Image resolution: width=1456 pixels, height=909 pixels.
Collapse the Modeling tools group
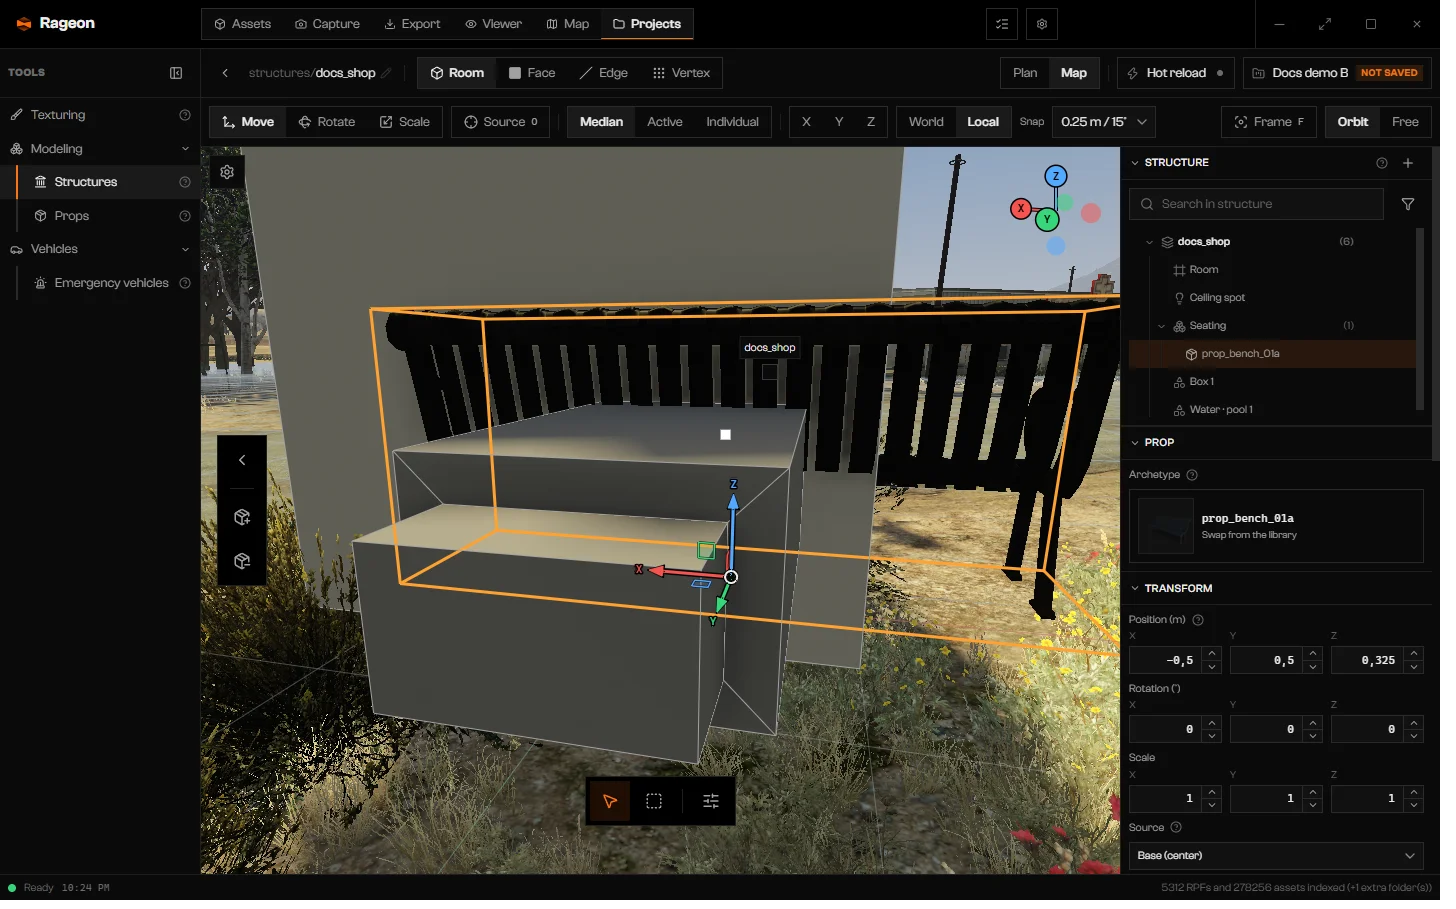point(187,150)
